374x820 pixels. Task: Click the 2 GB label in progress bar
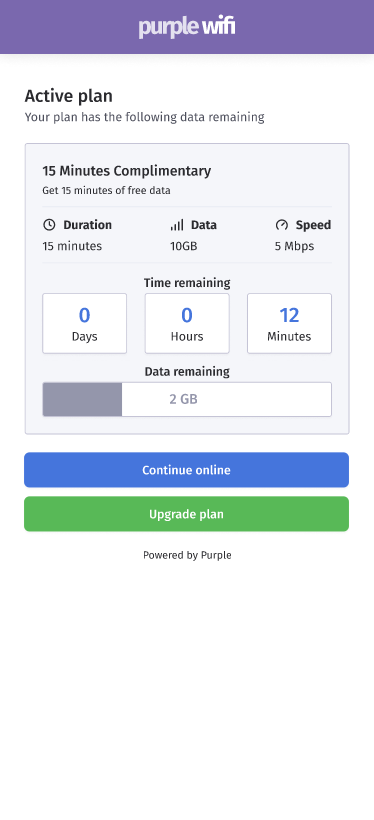point(183,400)
